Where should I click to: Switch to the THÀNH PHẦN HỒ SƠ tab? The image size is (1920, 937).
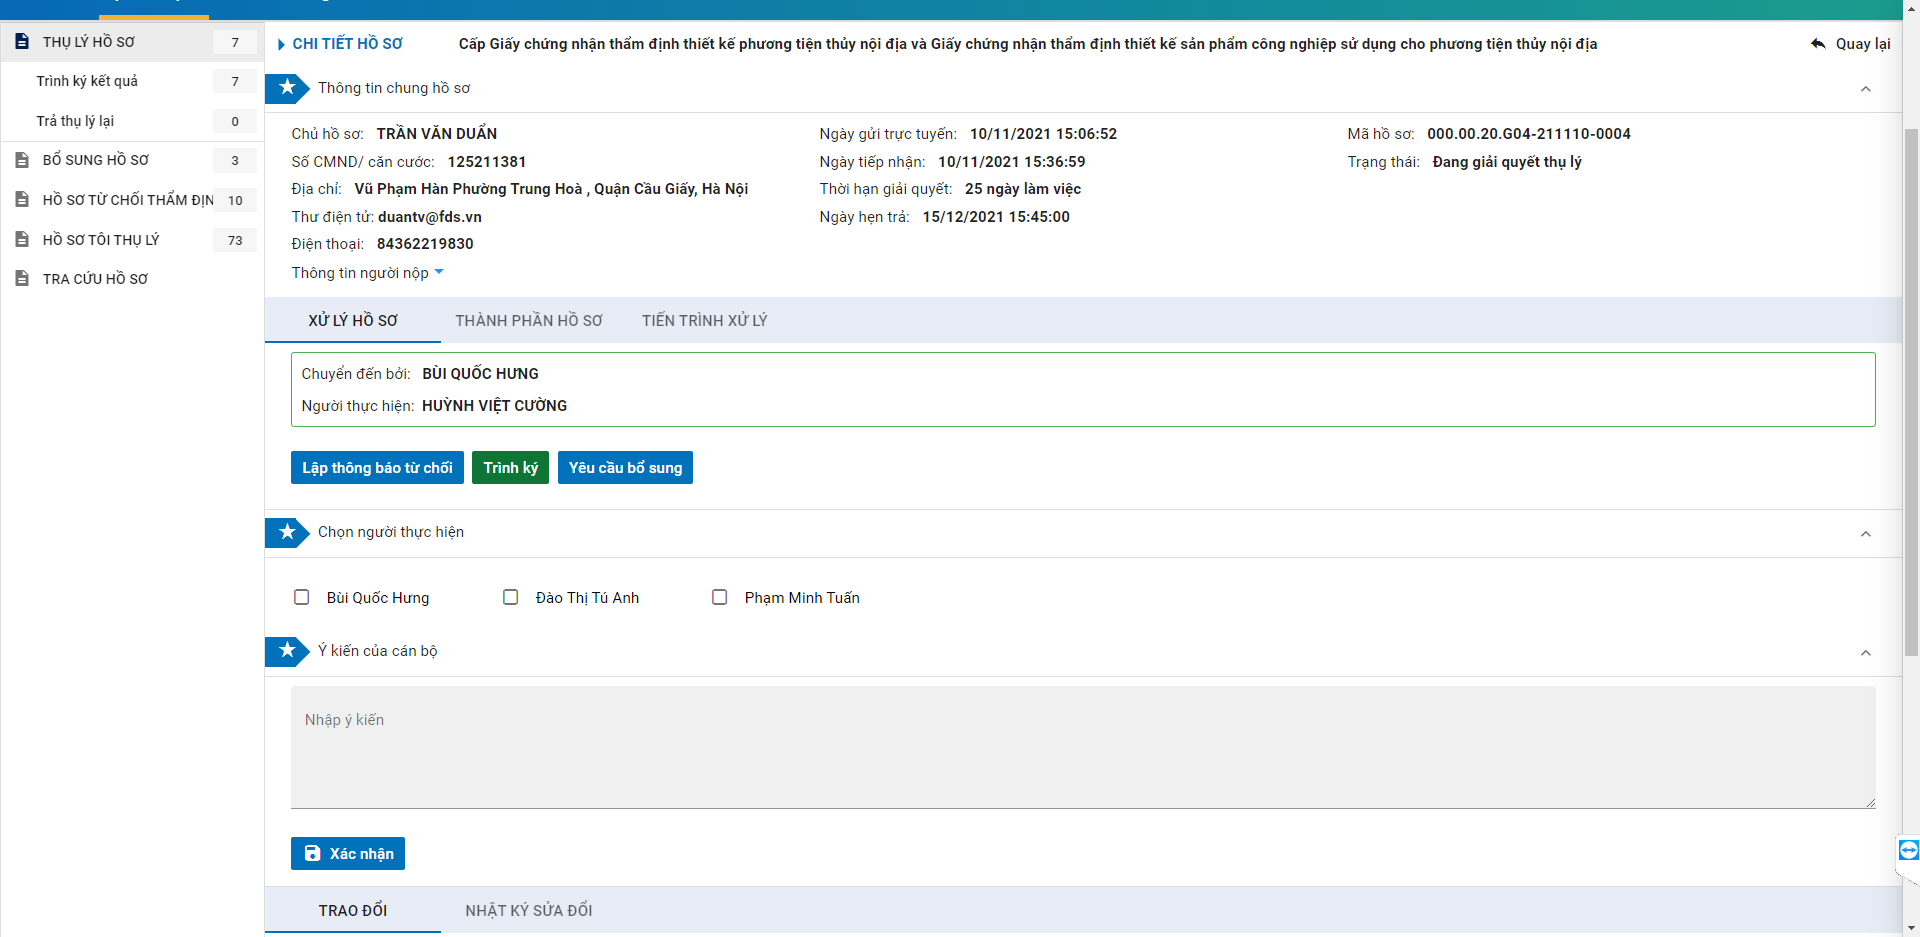coord(529,321)
